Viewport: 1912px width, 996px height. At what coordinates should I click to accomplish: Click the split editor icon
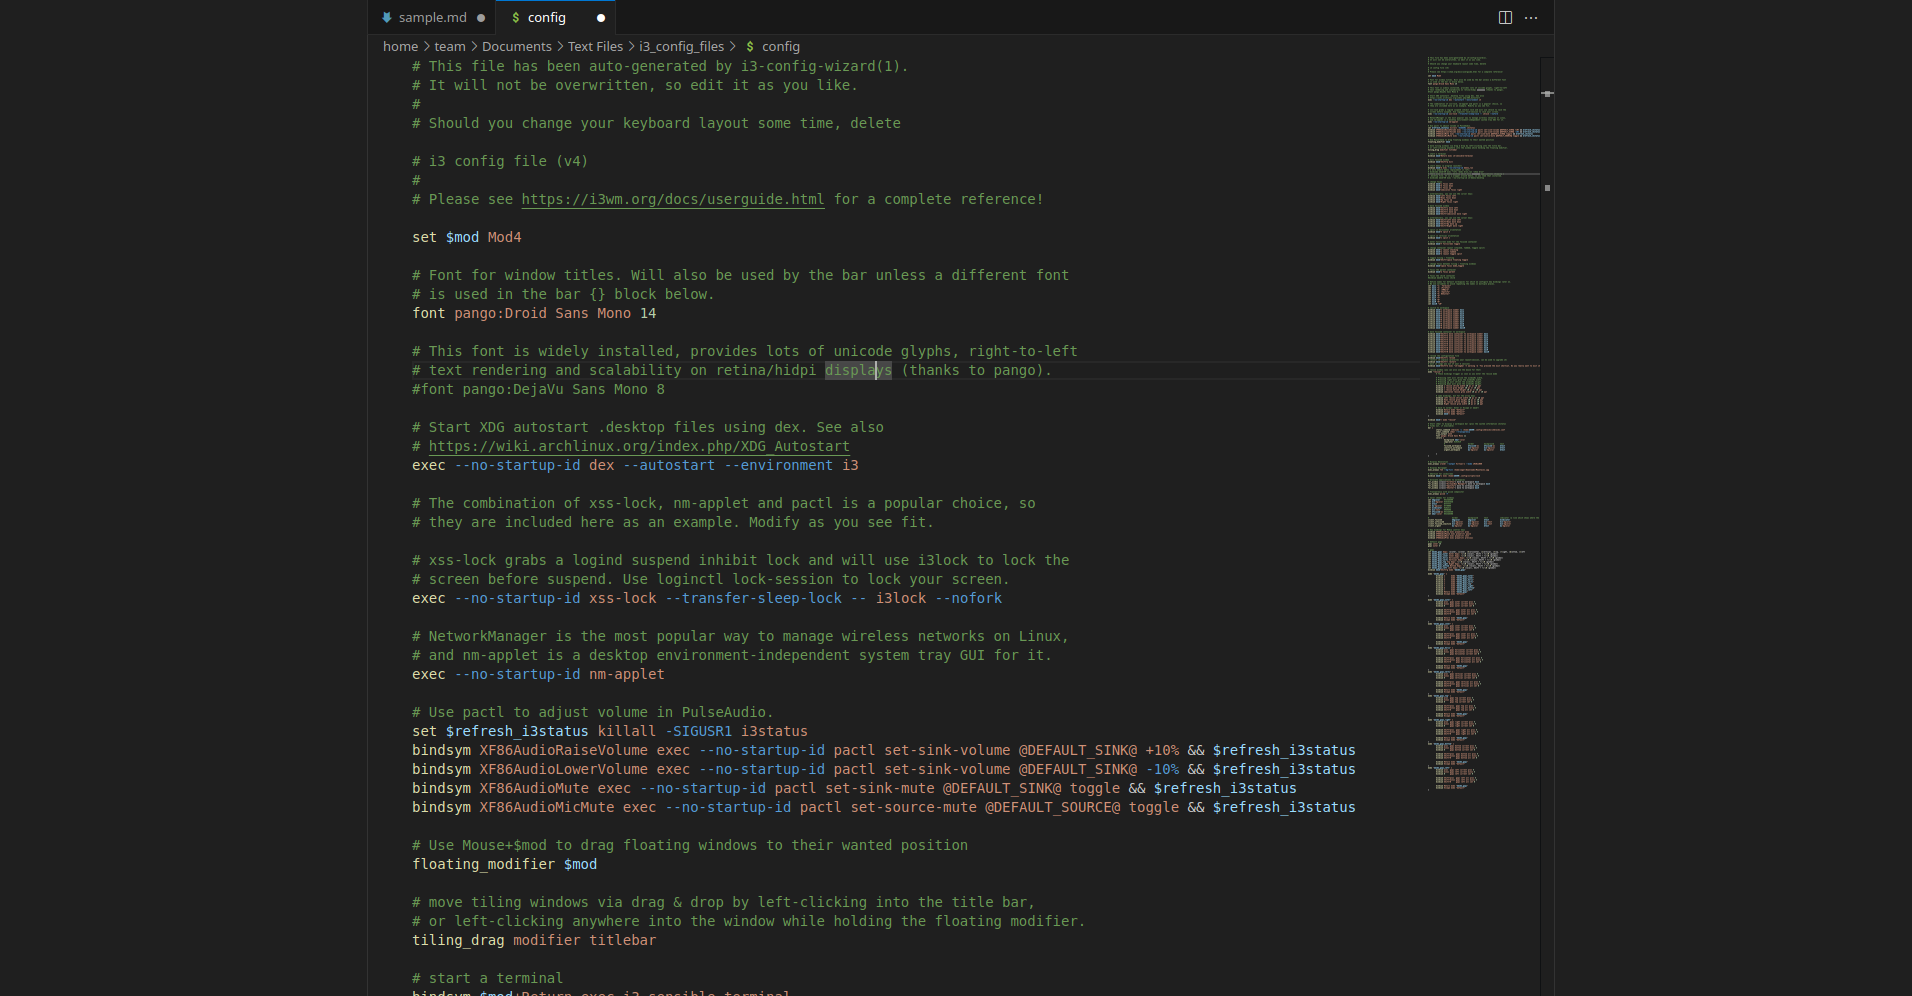click(1504, 17)
